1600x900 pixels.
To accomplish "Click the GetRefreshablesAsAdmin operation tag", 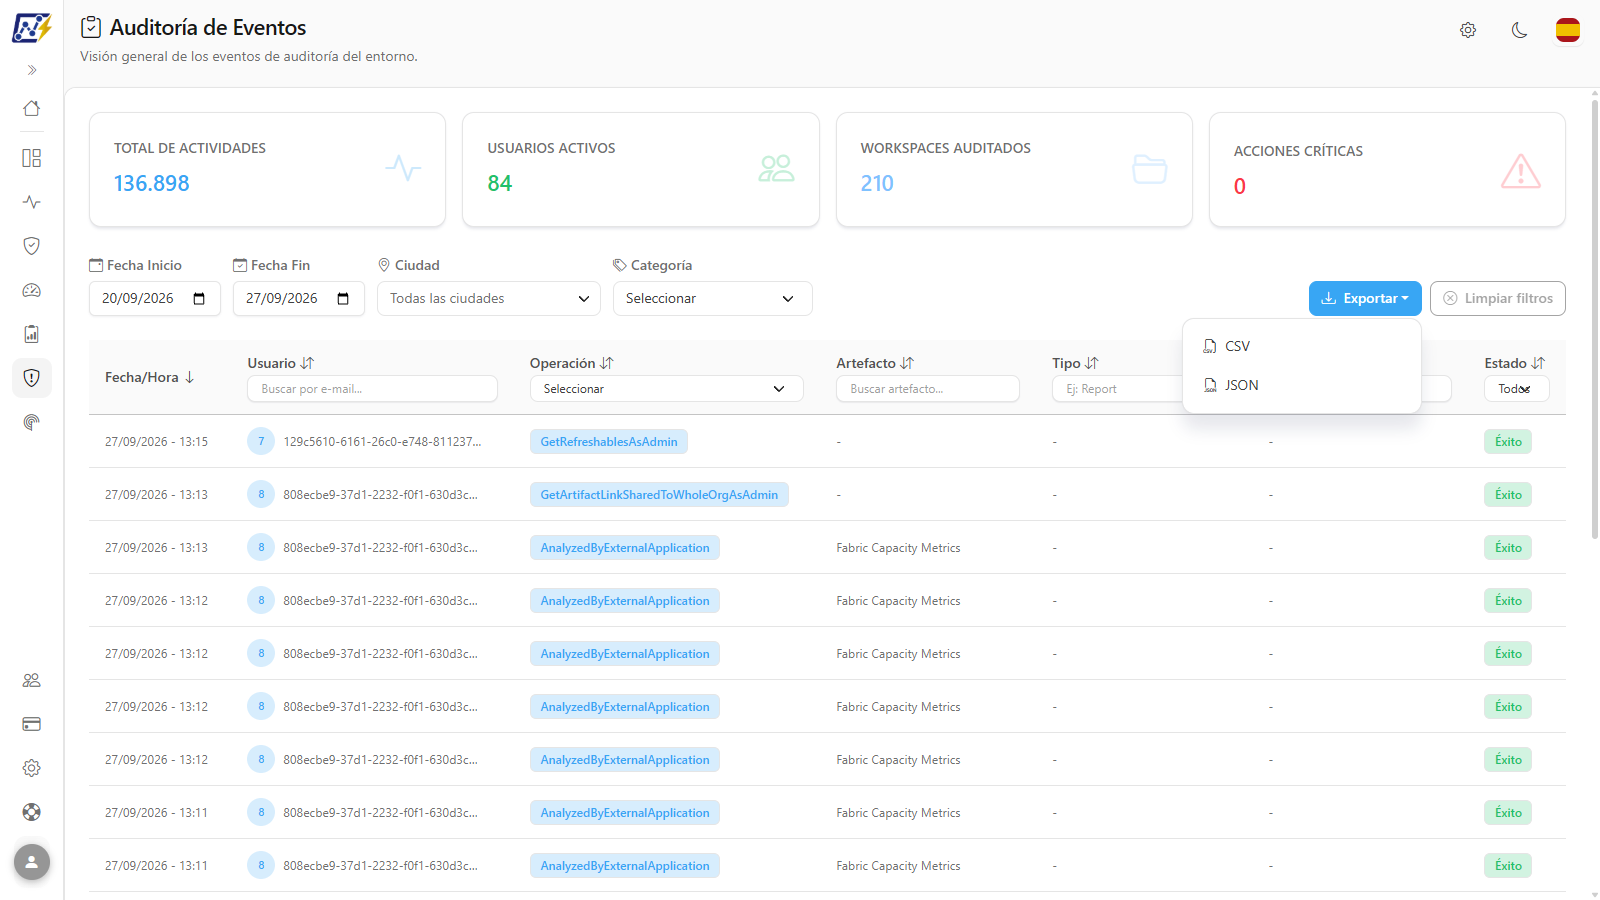I will 609,442.
